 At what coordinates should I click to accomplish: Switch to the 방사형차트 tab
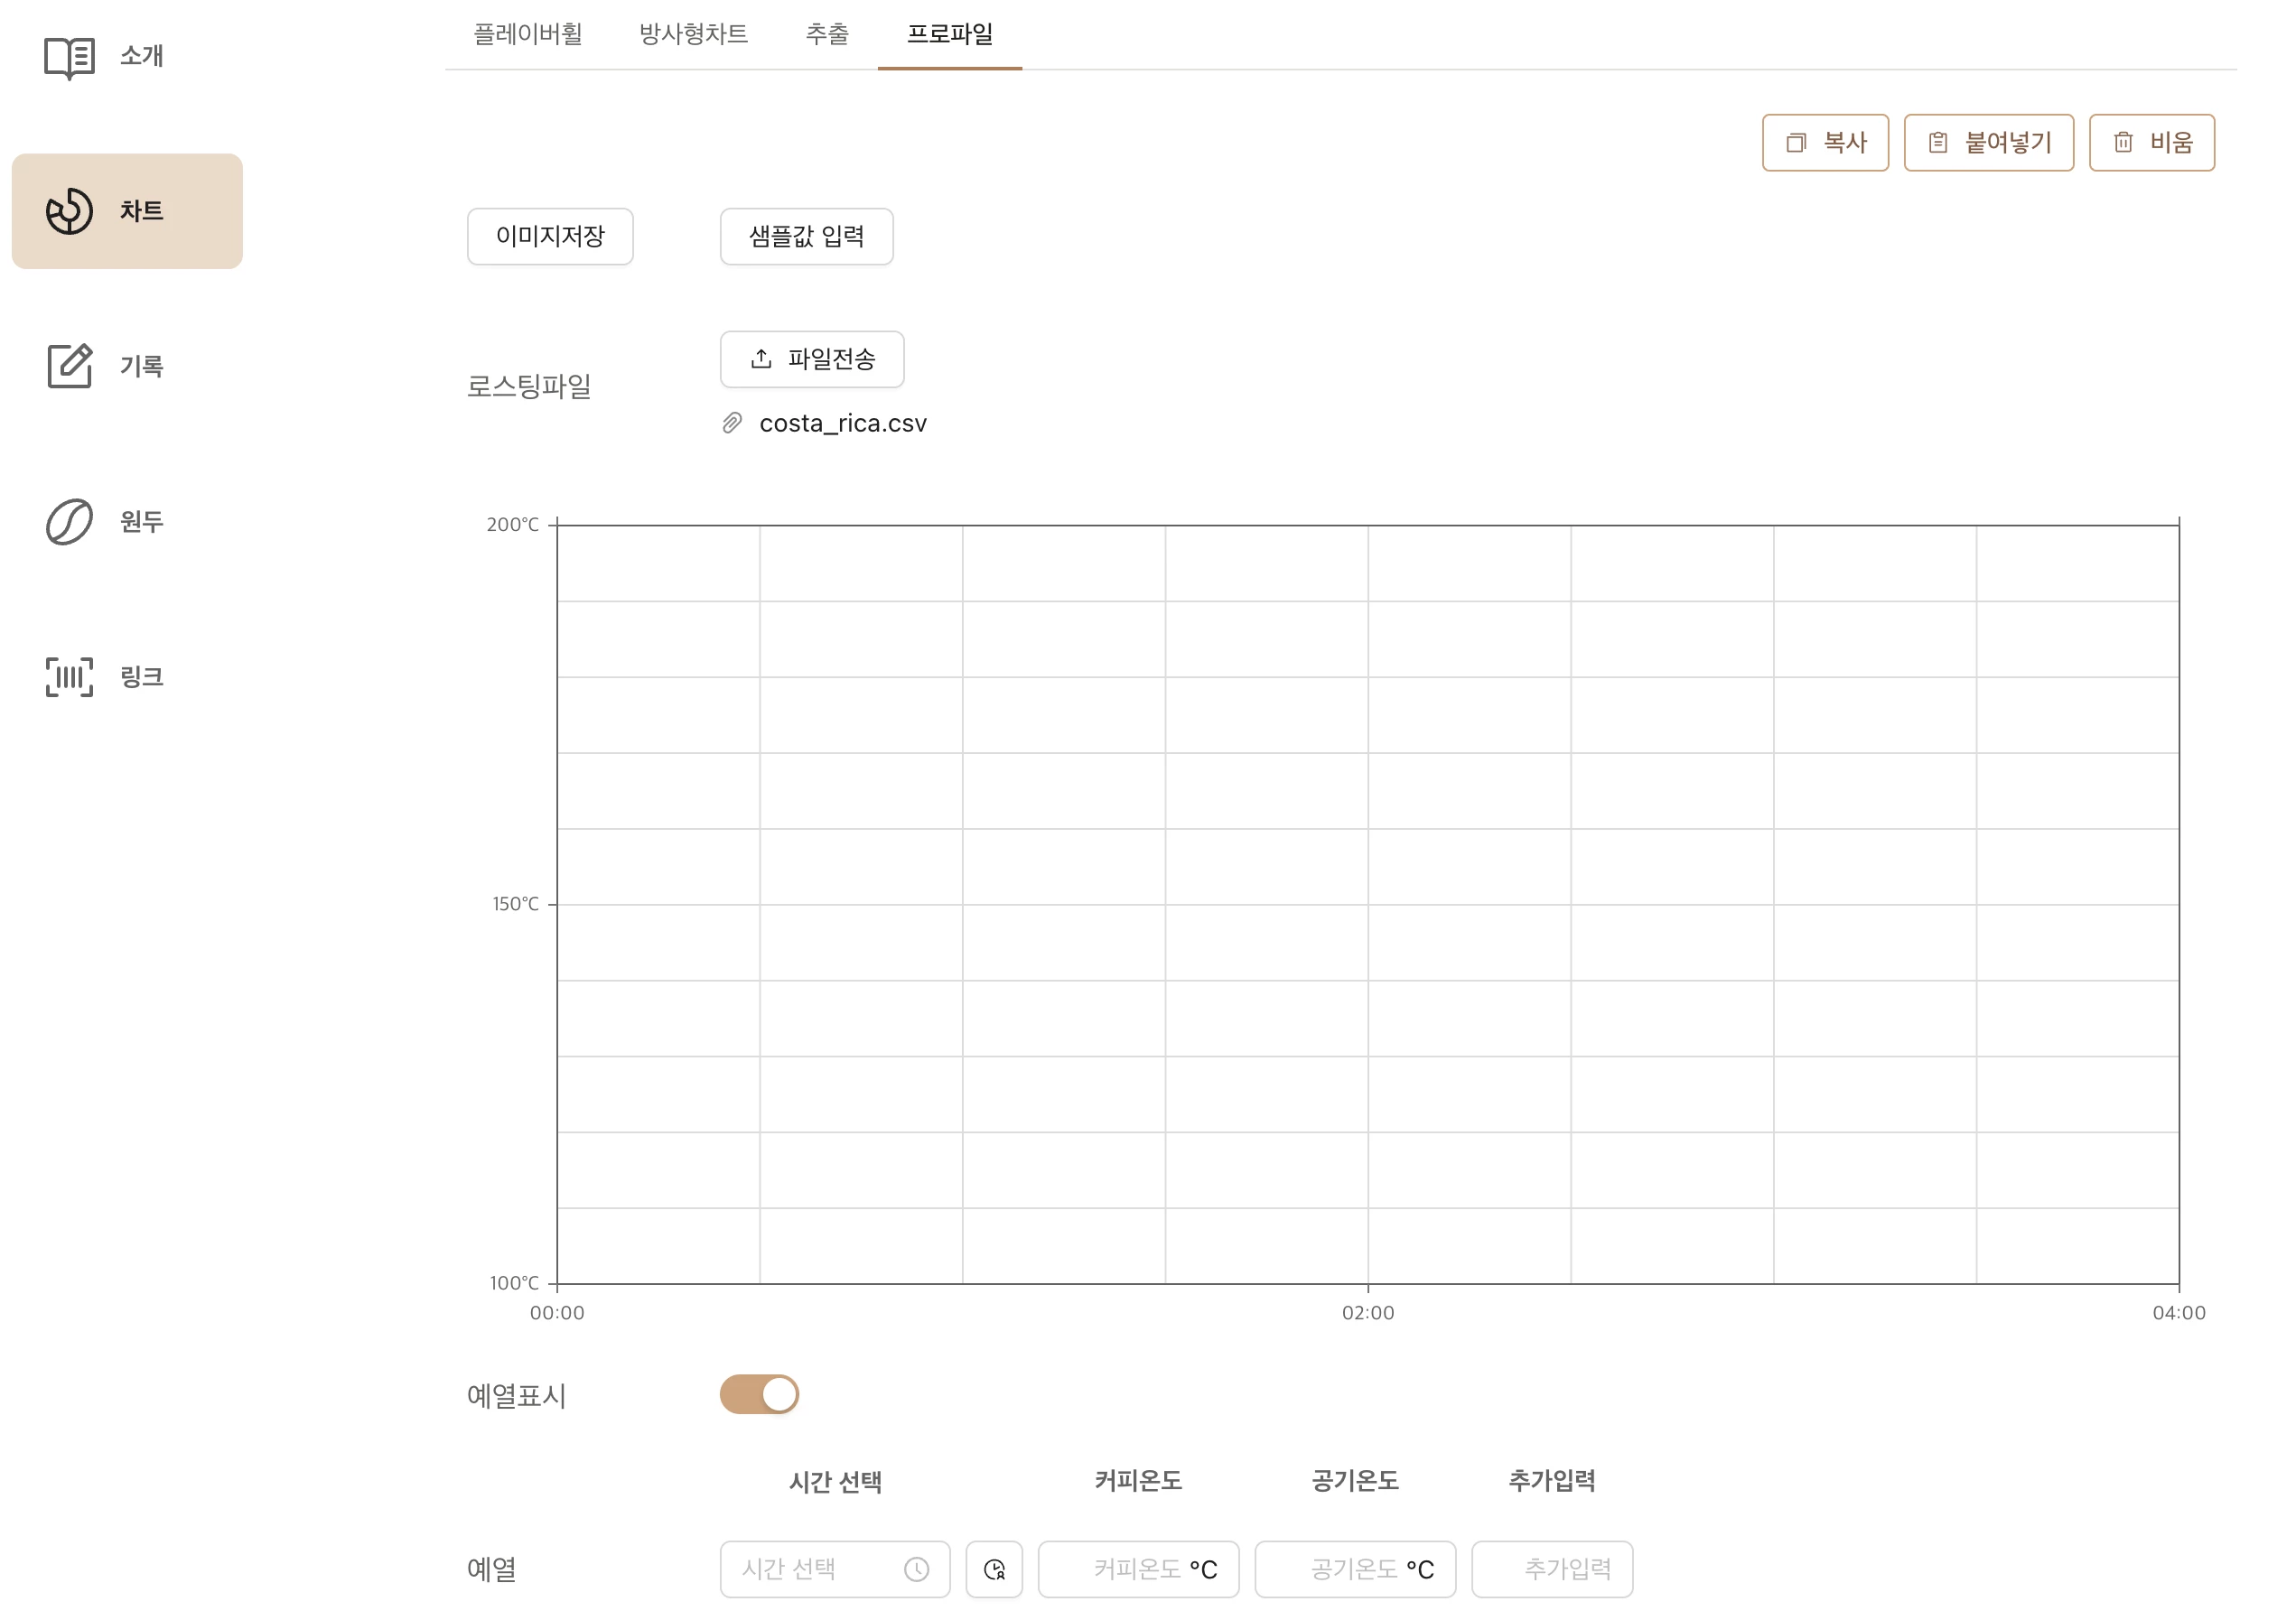pyautogui.click(x=693, y=34)
